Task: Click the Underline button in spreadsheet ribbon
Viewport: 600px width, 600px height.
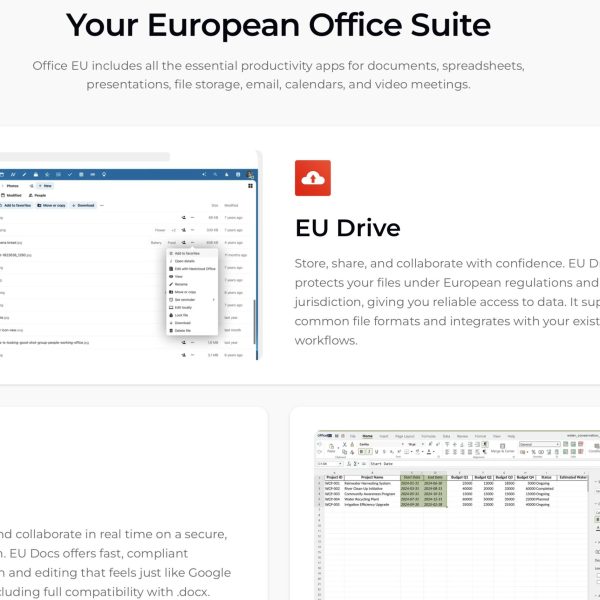Action: point(377,452)
